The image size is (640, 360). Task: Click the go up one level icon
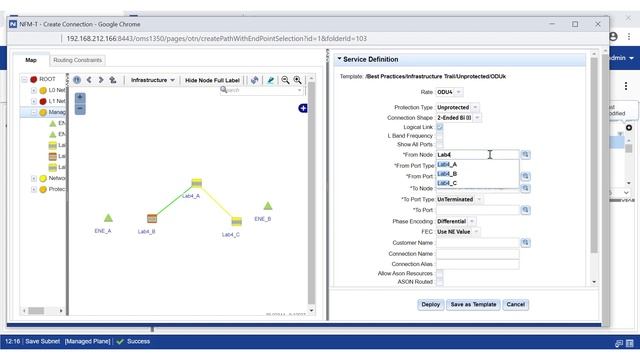click(x=113, y=80)
